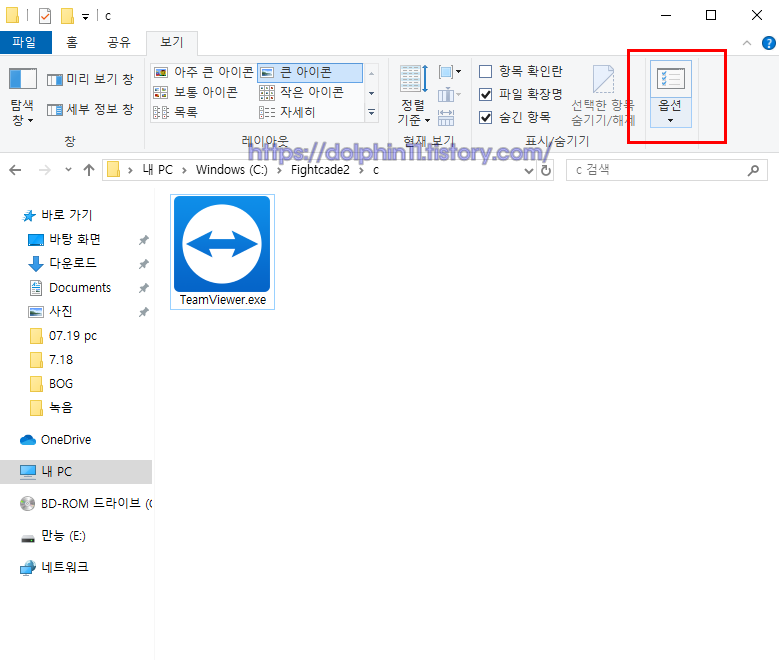Move layout gallery up one row
This screenshot has height=660, width=779.
(x=371, y=74)
